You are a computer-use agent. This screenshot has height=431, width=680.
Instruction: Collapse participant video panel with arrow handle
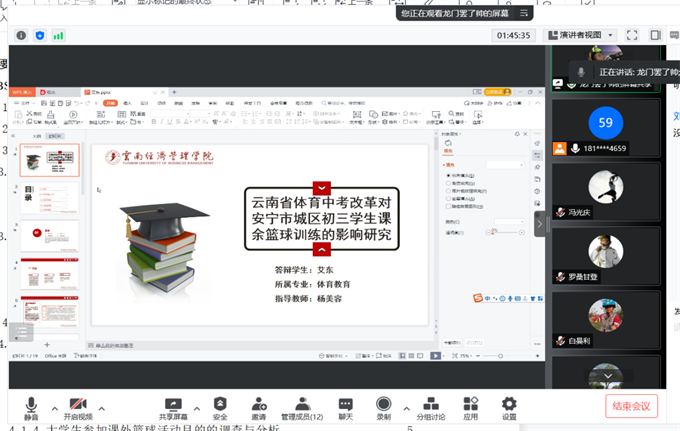click(540, 224)
